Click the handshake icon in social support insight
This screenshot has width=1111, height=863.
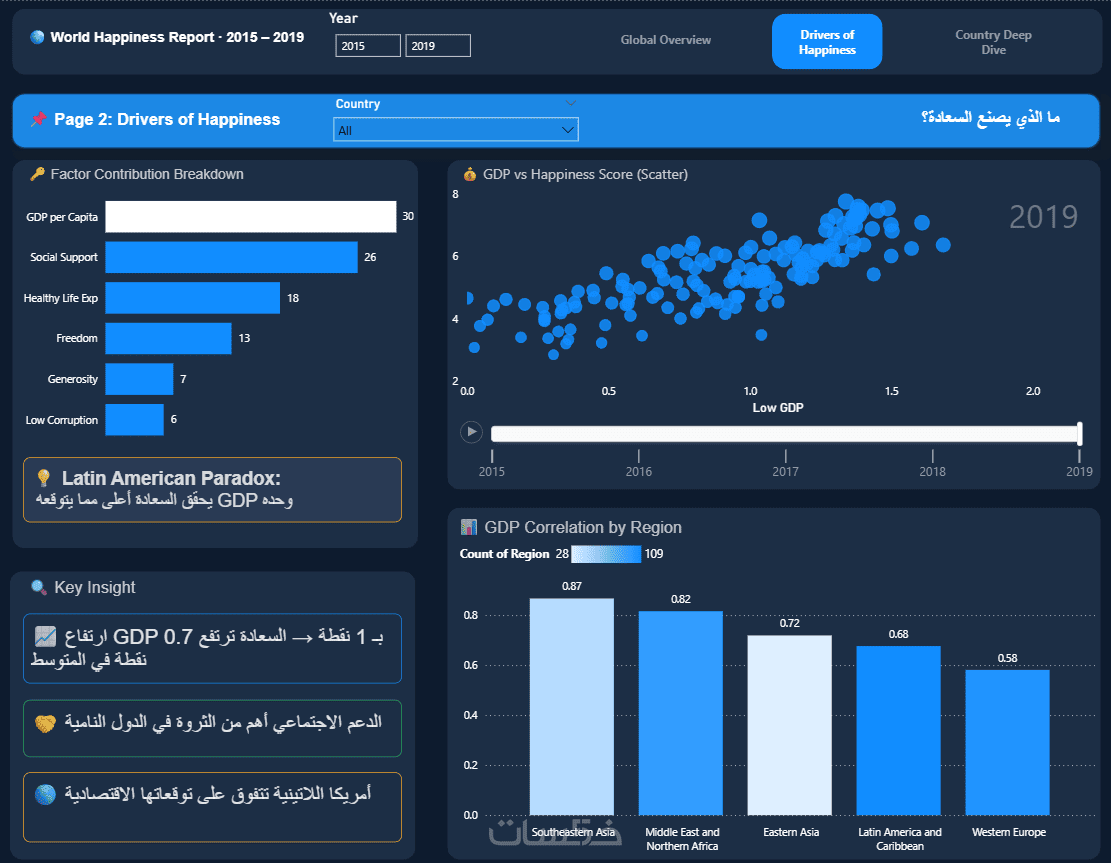click(x=45, y=723)
